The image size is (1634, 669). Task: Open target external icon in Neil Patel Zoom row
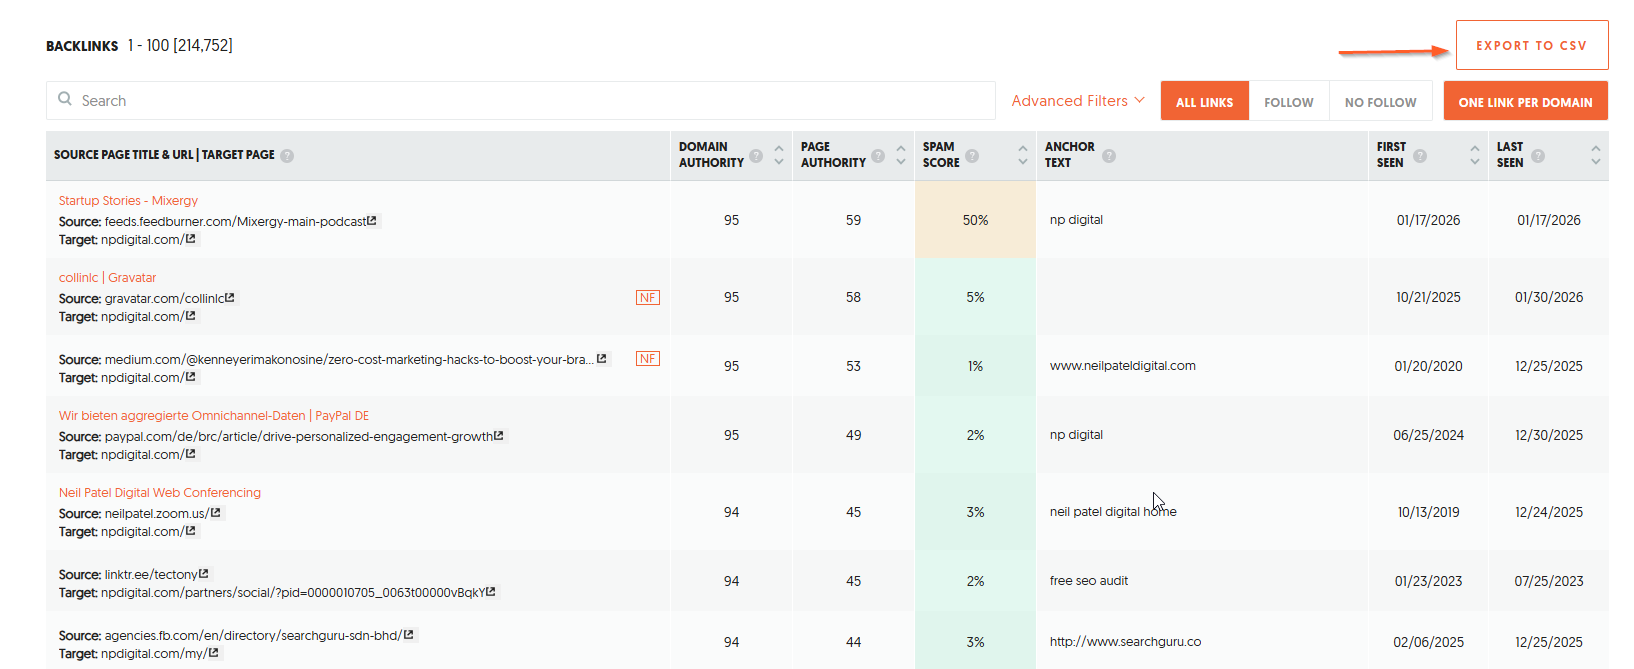click(x=191, y=531)
